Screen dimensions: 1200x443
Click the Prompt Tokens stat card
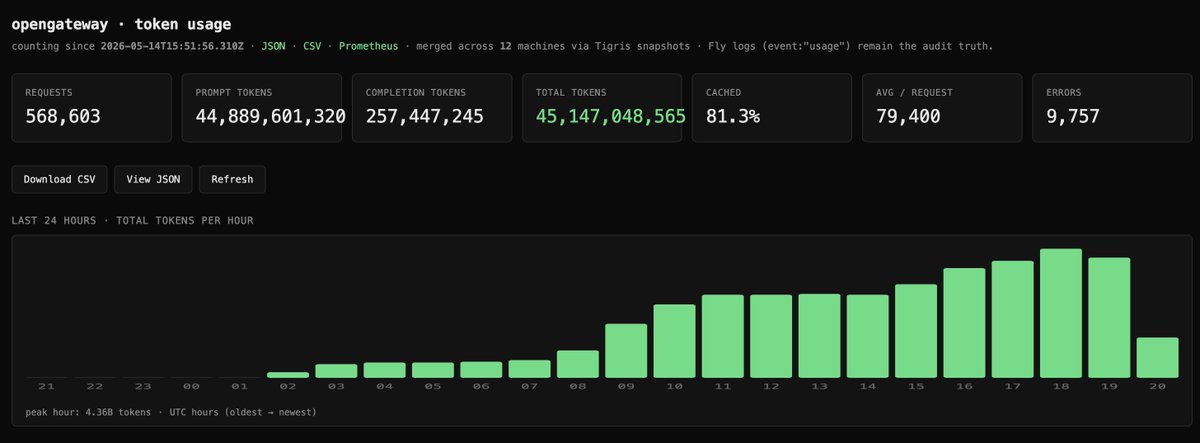click(263, 107)
